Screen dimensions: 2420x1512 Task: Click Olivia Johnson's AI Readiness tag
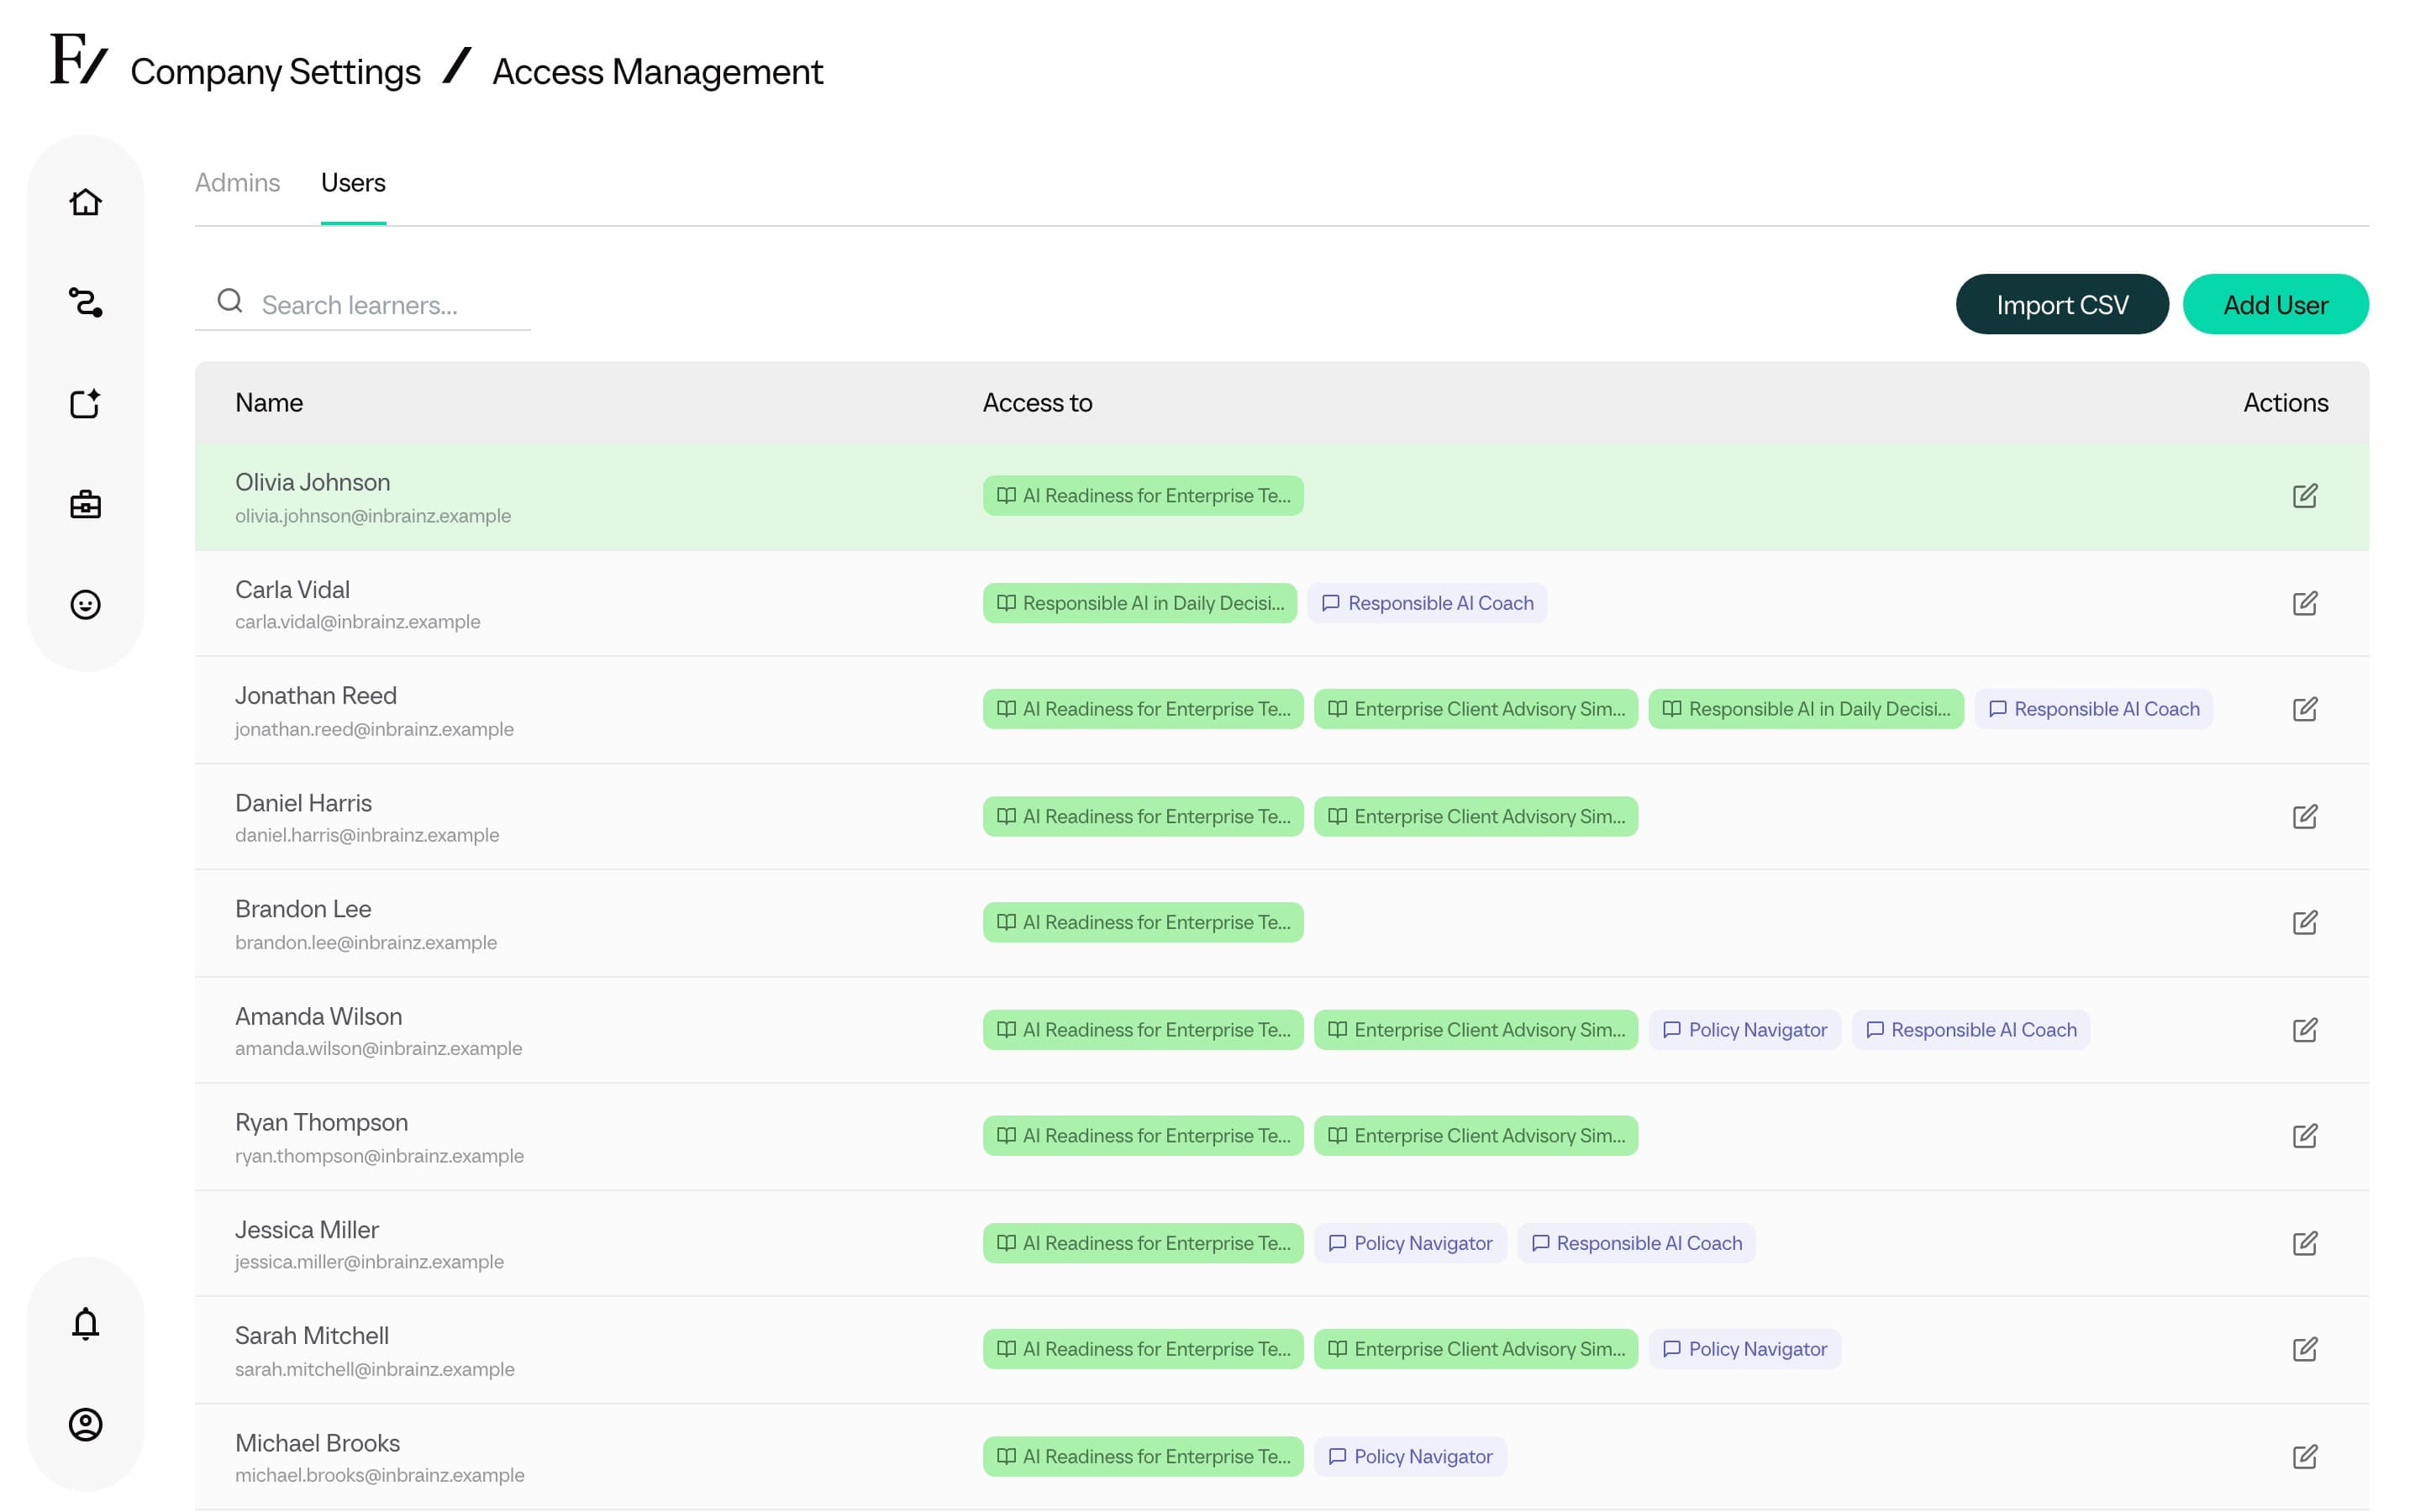click(x=1143, y=496)
